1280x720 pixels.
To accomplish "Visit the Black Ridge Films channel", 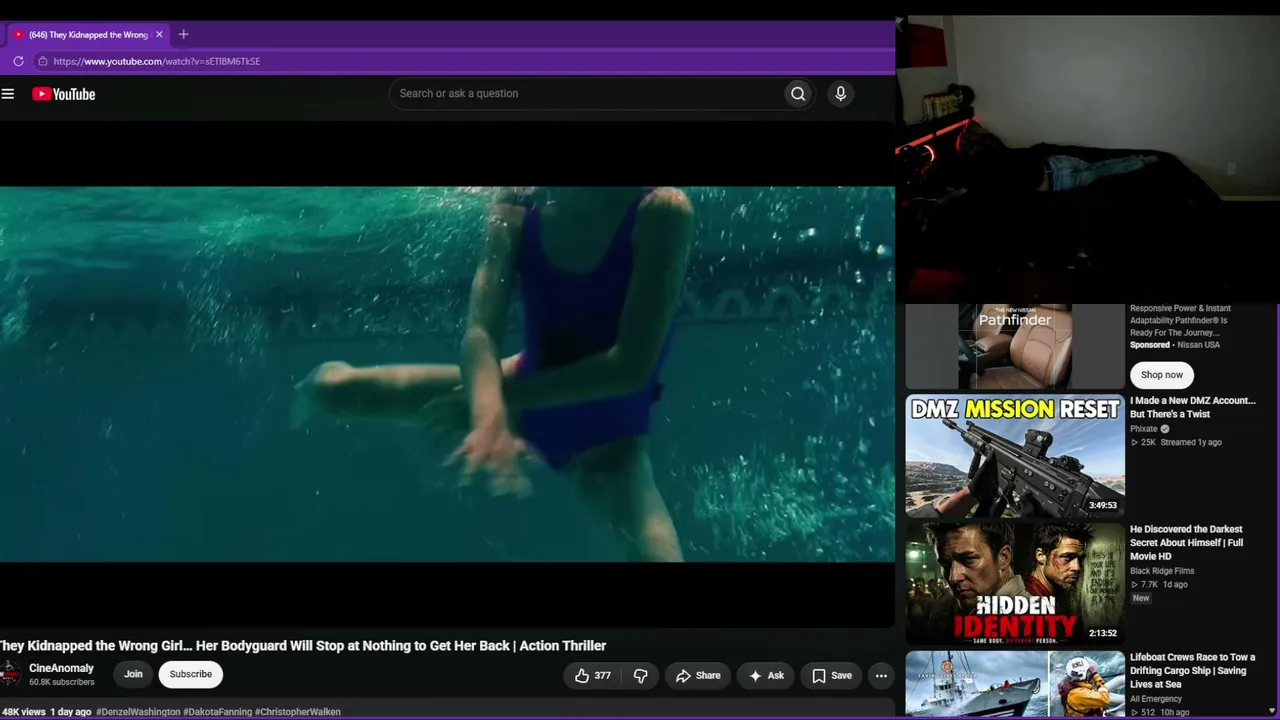I will tap(1162, 571).
